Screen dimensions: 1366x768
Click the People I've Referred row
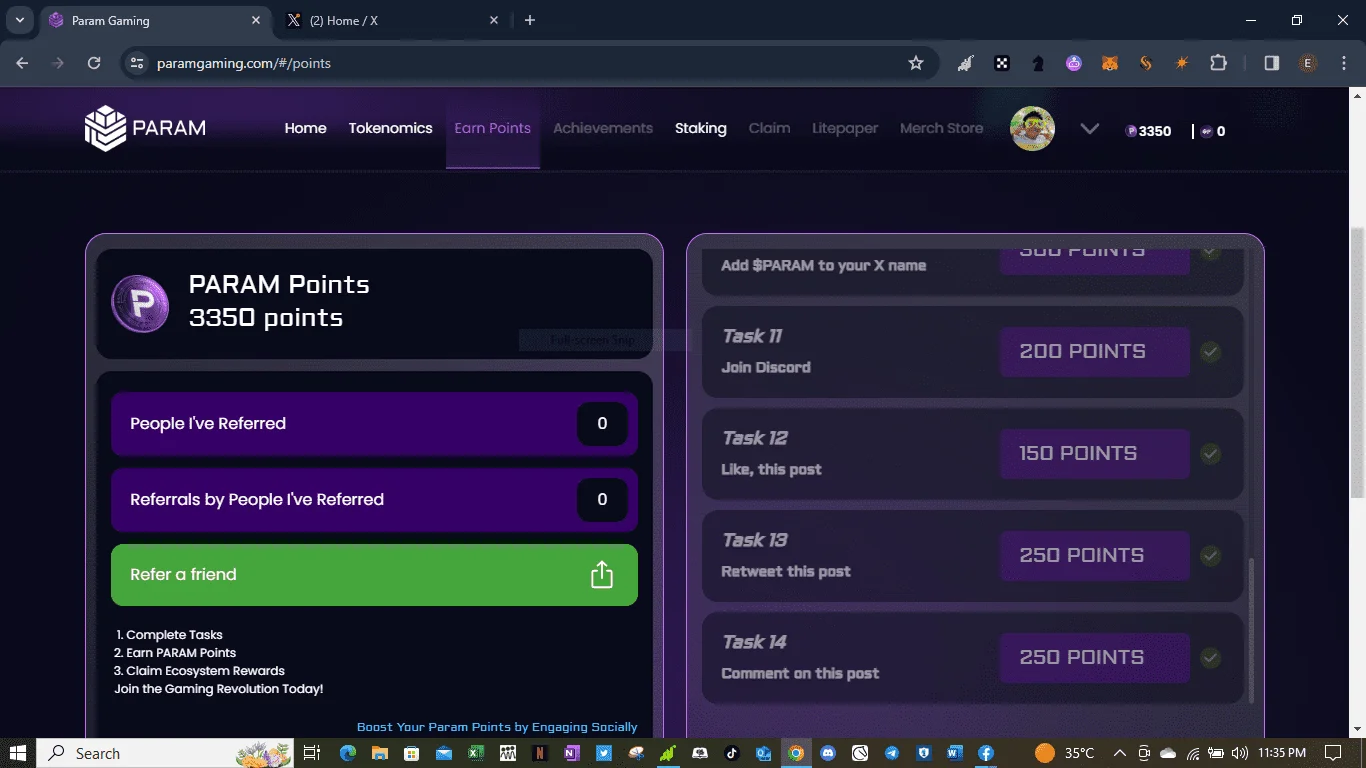[x=374, y=424]
